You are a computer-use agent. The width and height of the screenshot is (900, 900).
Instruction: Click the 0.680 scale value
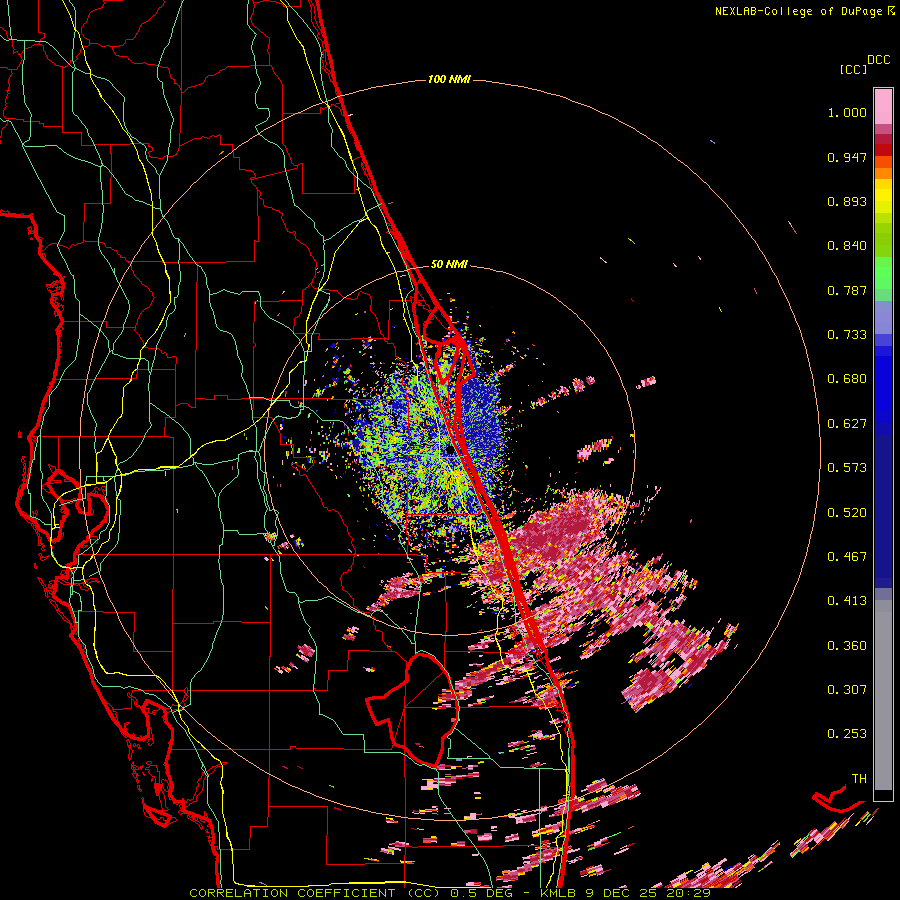847,379
